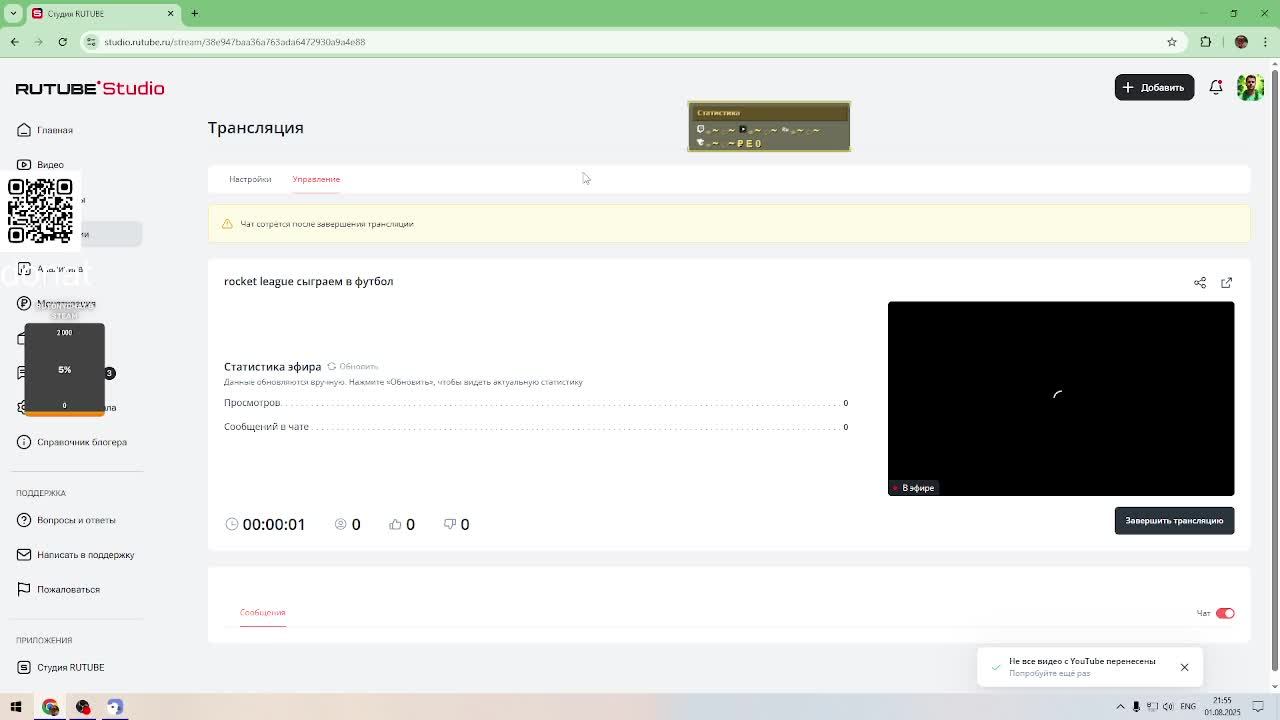Open Справочник блогера info icon
Viewport: 1280px width, 720px height.
coord(24,442)
